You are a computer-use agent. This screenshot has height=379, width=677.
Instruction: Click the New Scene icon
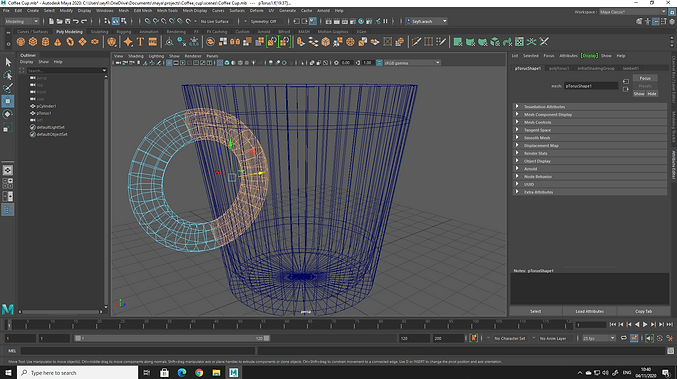point(51,21)
